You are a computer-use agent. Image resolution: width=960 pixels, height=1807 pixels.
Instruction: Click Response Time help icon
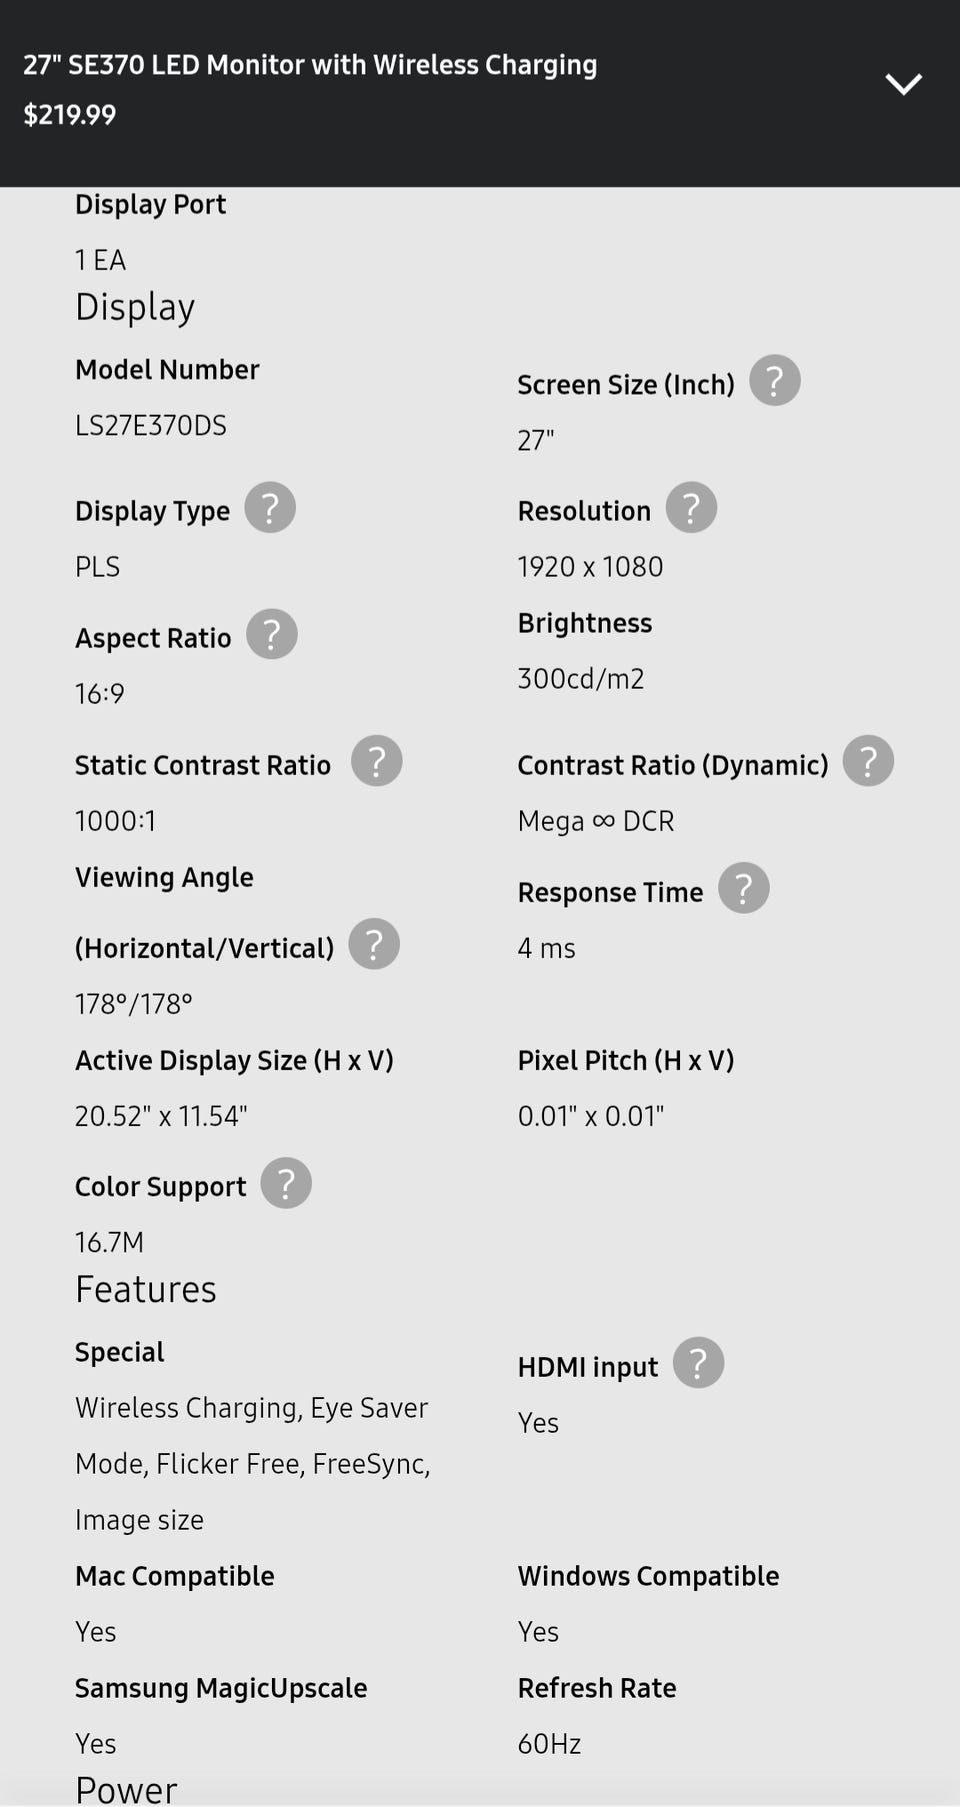coord(743,889)
